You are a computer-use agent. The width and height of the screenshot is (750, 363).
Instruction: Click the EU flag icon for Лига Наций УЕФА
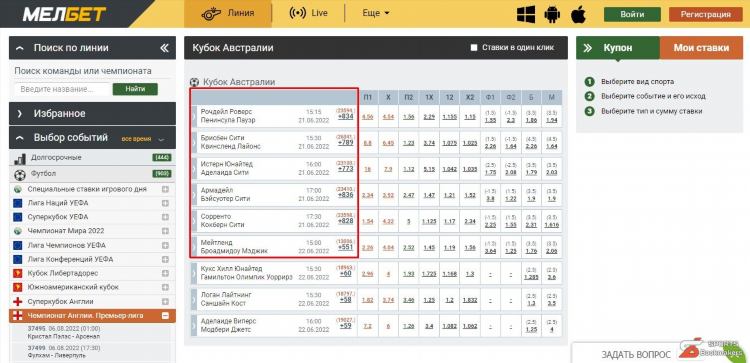[x=18, y=203]
